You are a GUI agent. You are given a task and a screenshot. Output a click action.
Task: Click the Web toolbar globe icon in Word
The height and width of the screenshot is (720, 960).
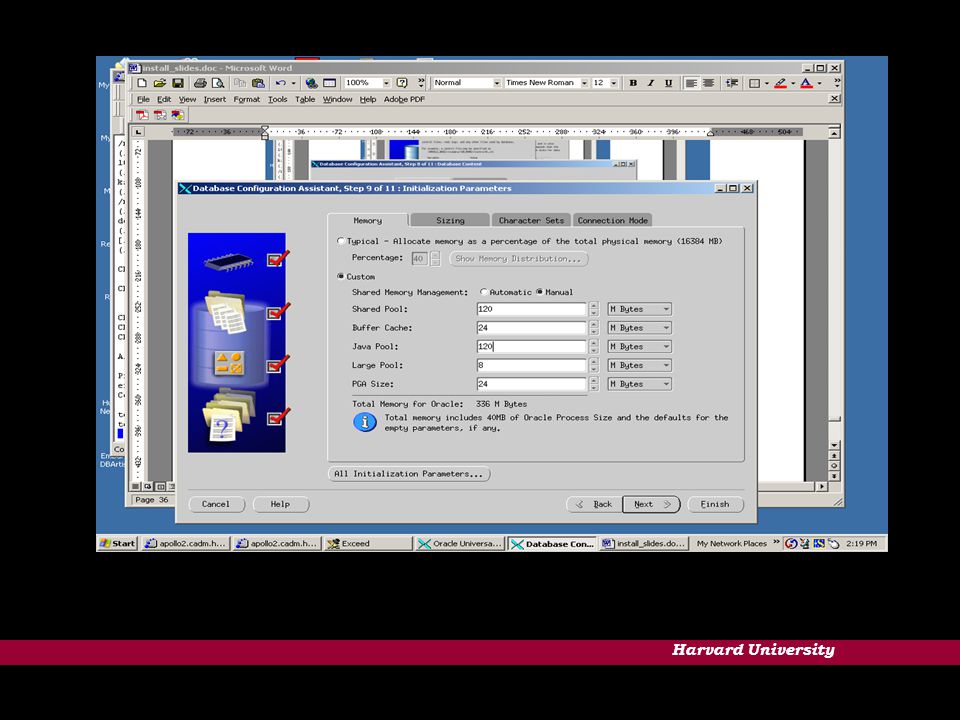312,83
